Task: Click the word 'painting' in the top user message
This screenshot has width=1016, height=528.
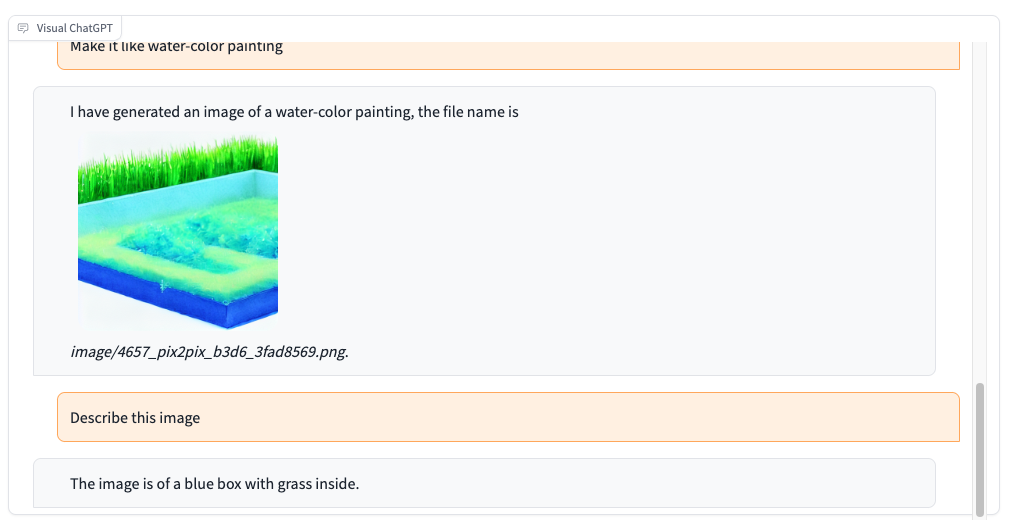Action: (x=253, y=46)
